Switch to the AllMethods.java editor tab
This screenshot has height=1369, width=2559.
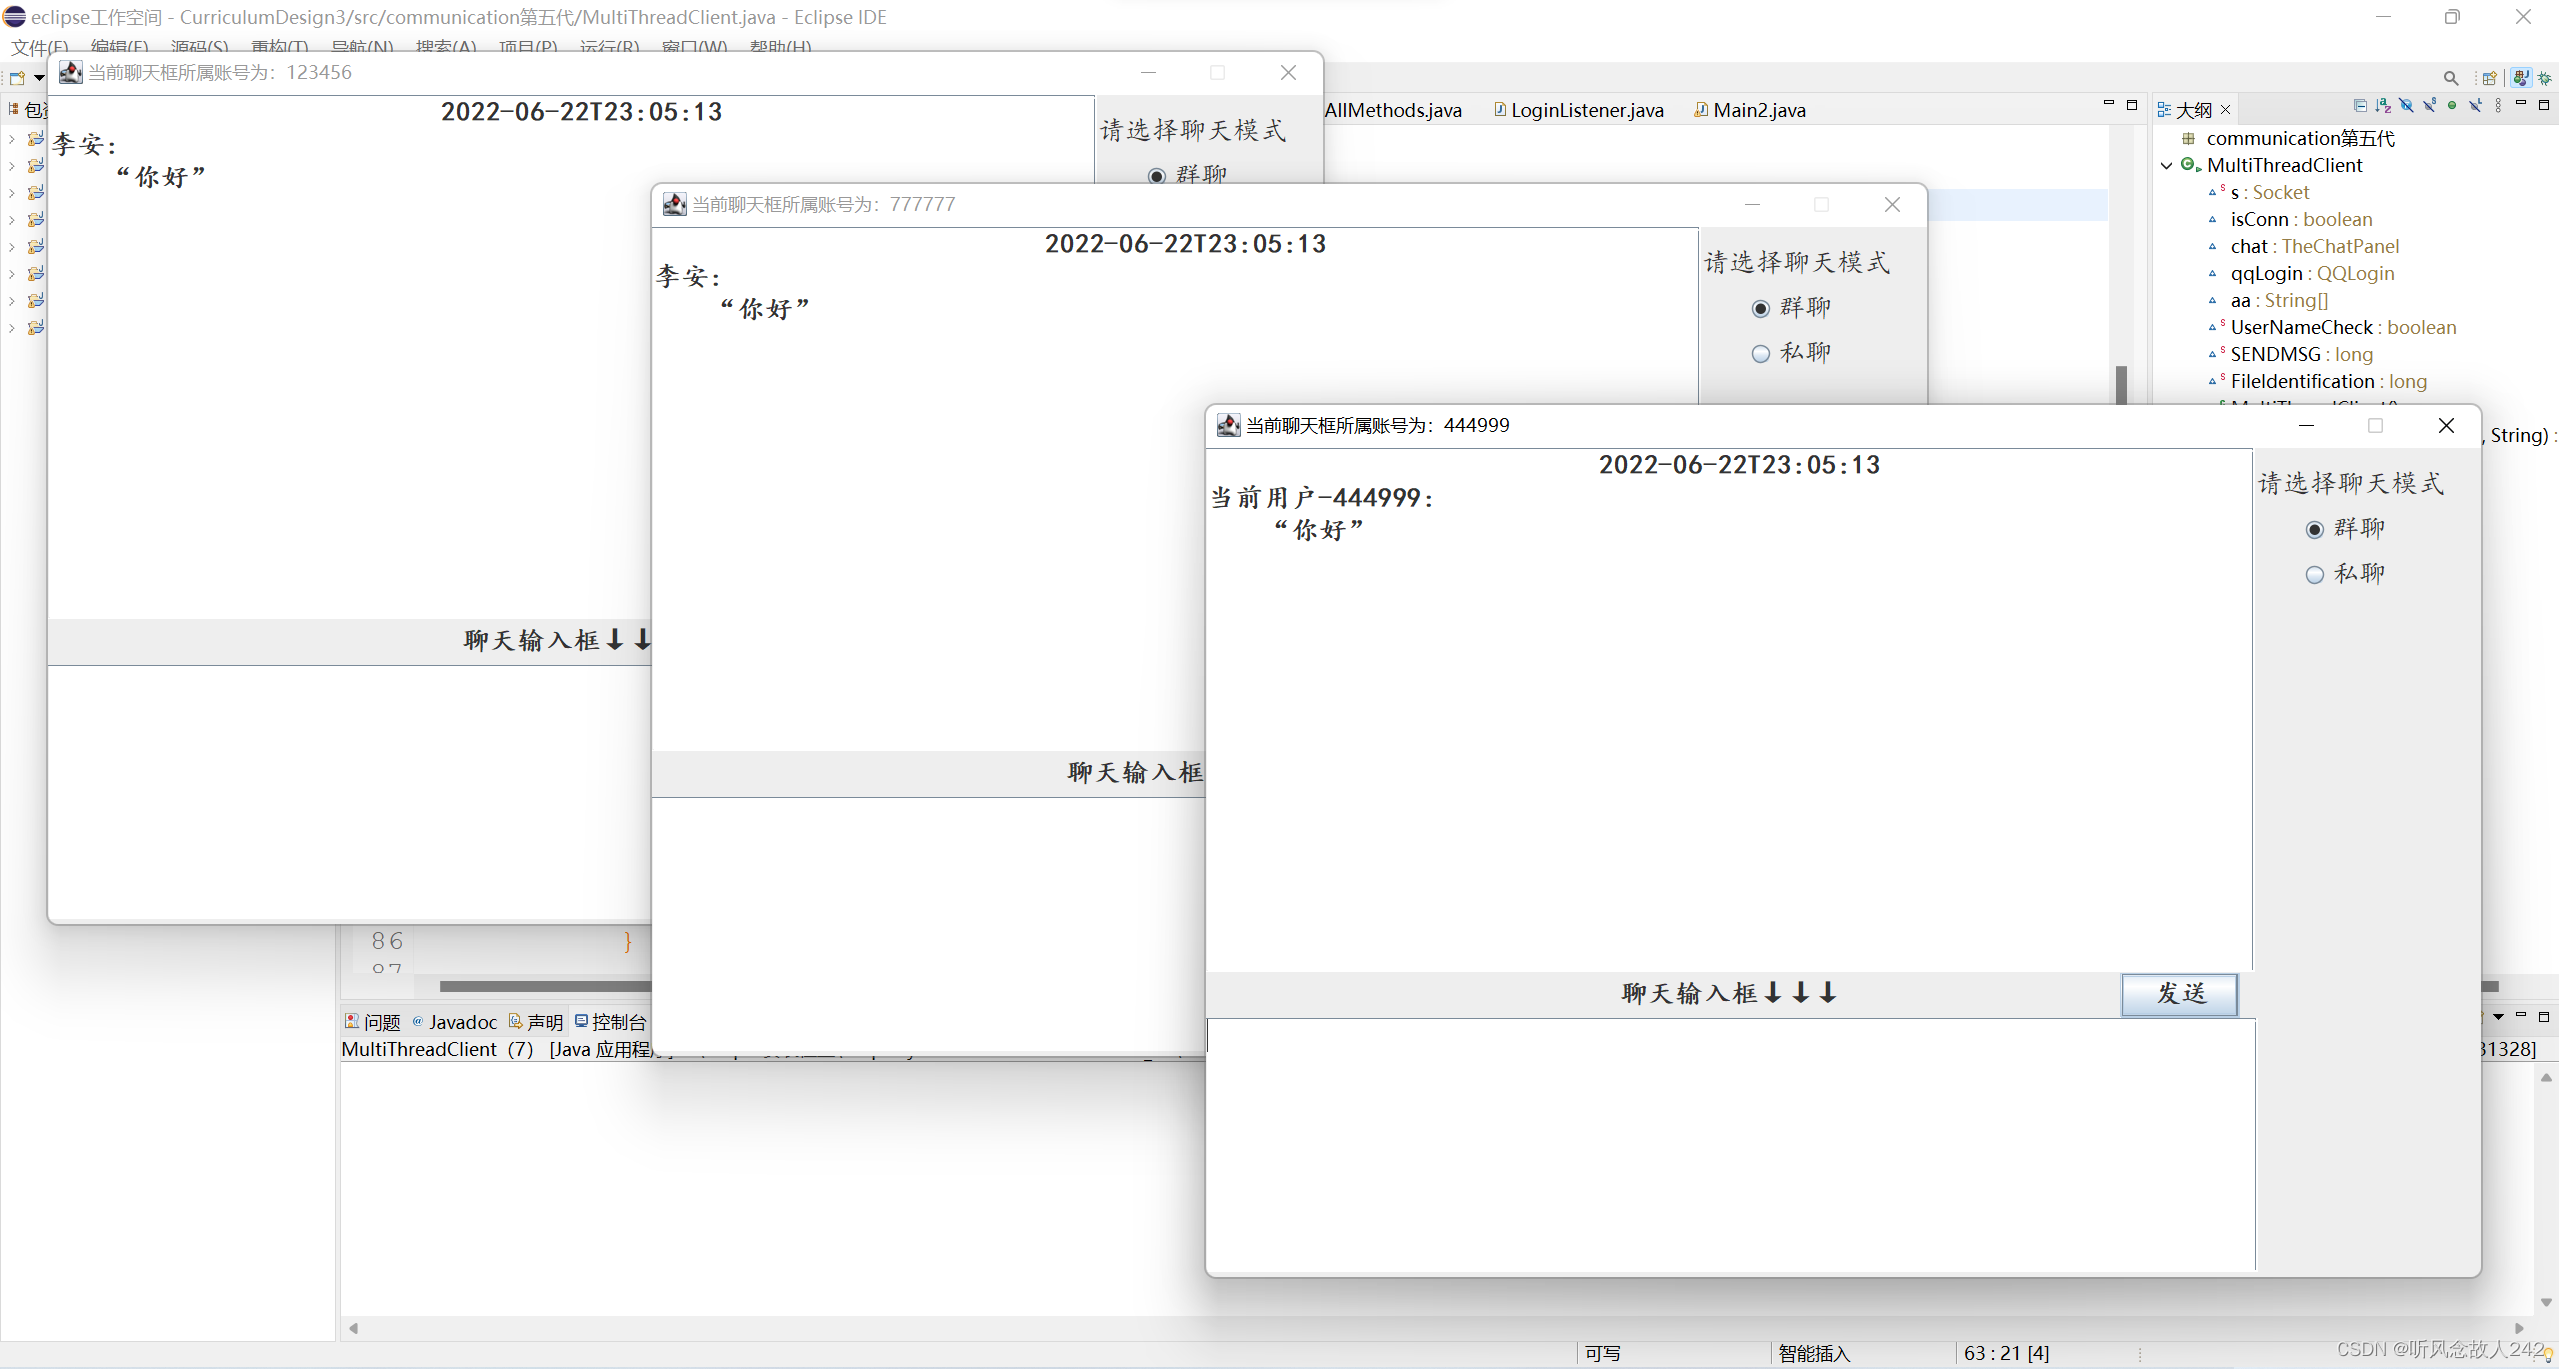1393,110
